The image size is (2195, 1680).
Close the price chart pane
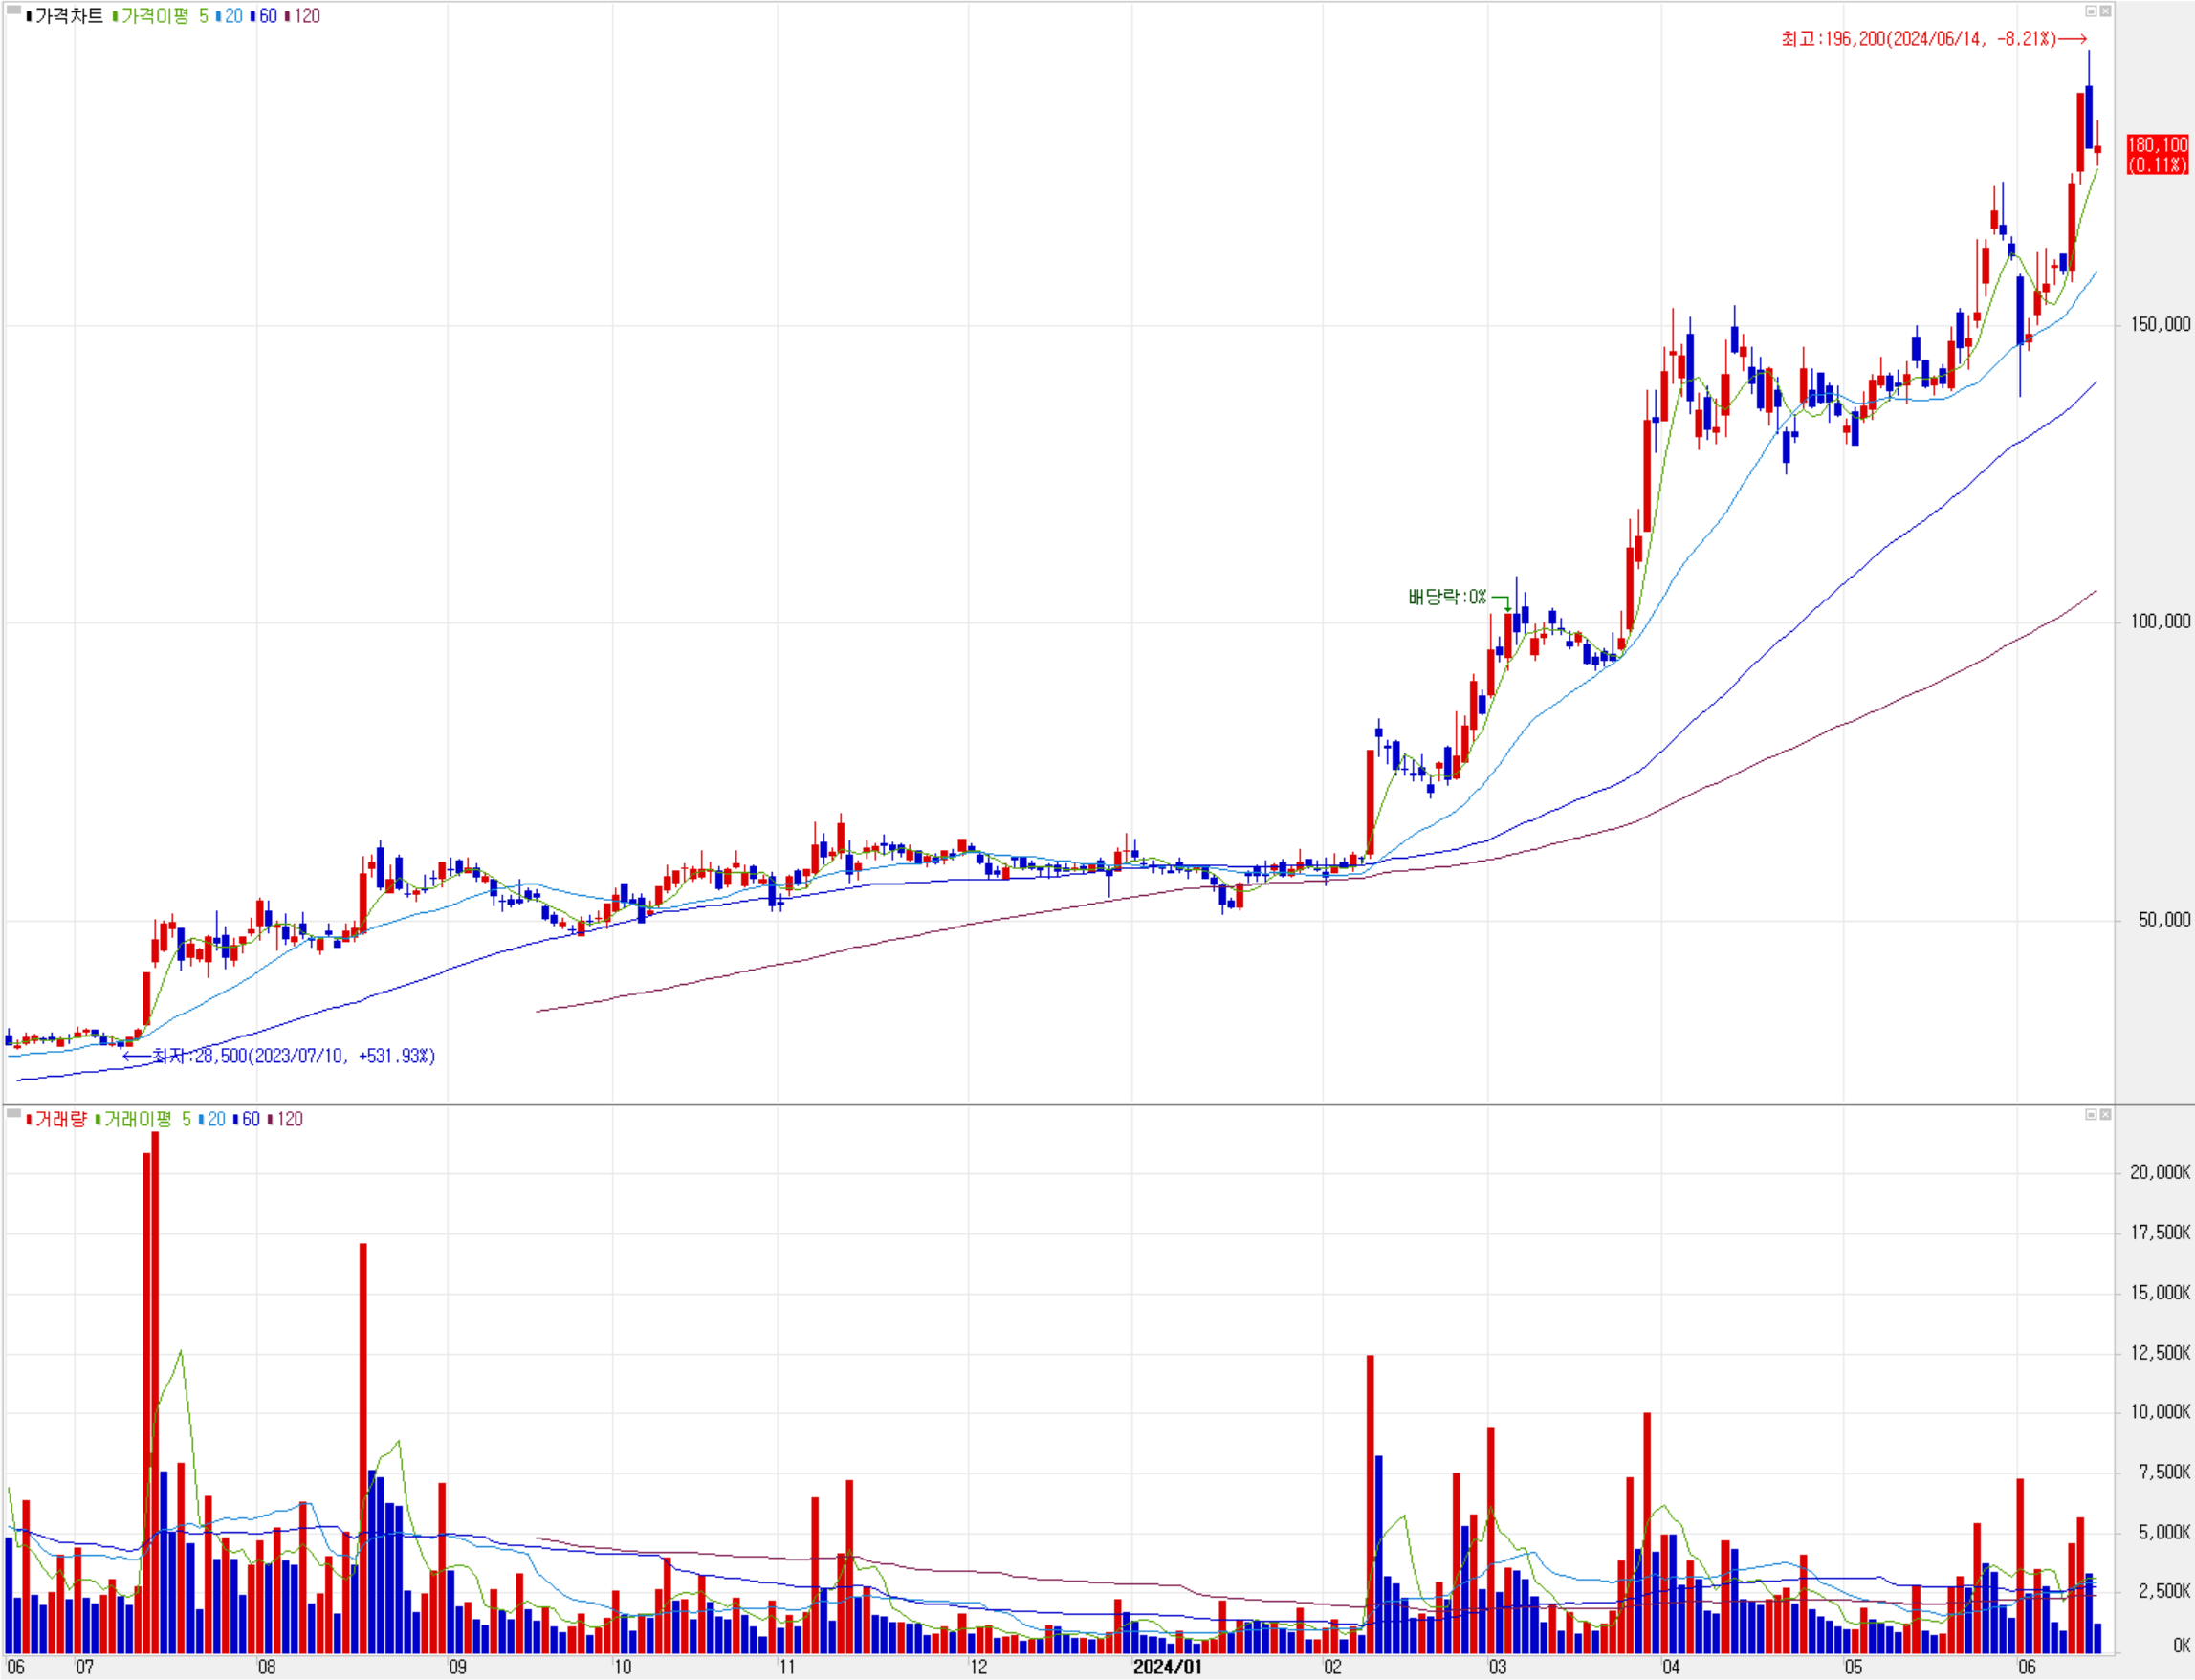(x=2105, y=11)
